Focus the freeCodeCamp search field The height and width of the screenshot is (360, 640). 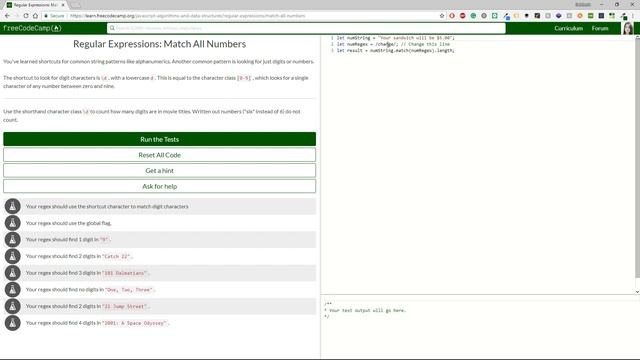tap(306, 28)
